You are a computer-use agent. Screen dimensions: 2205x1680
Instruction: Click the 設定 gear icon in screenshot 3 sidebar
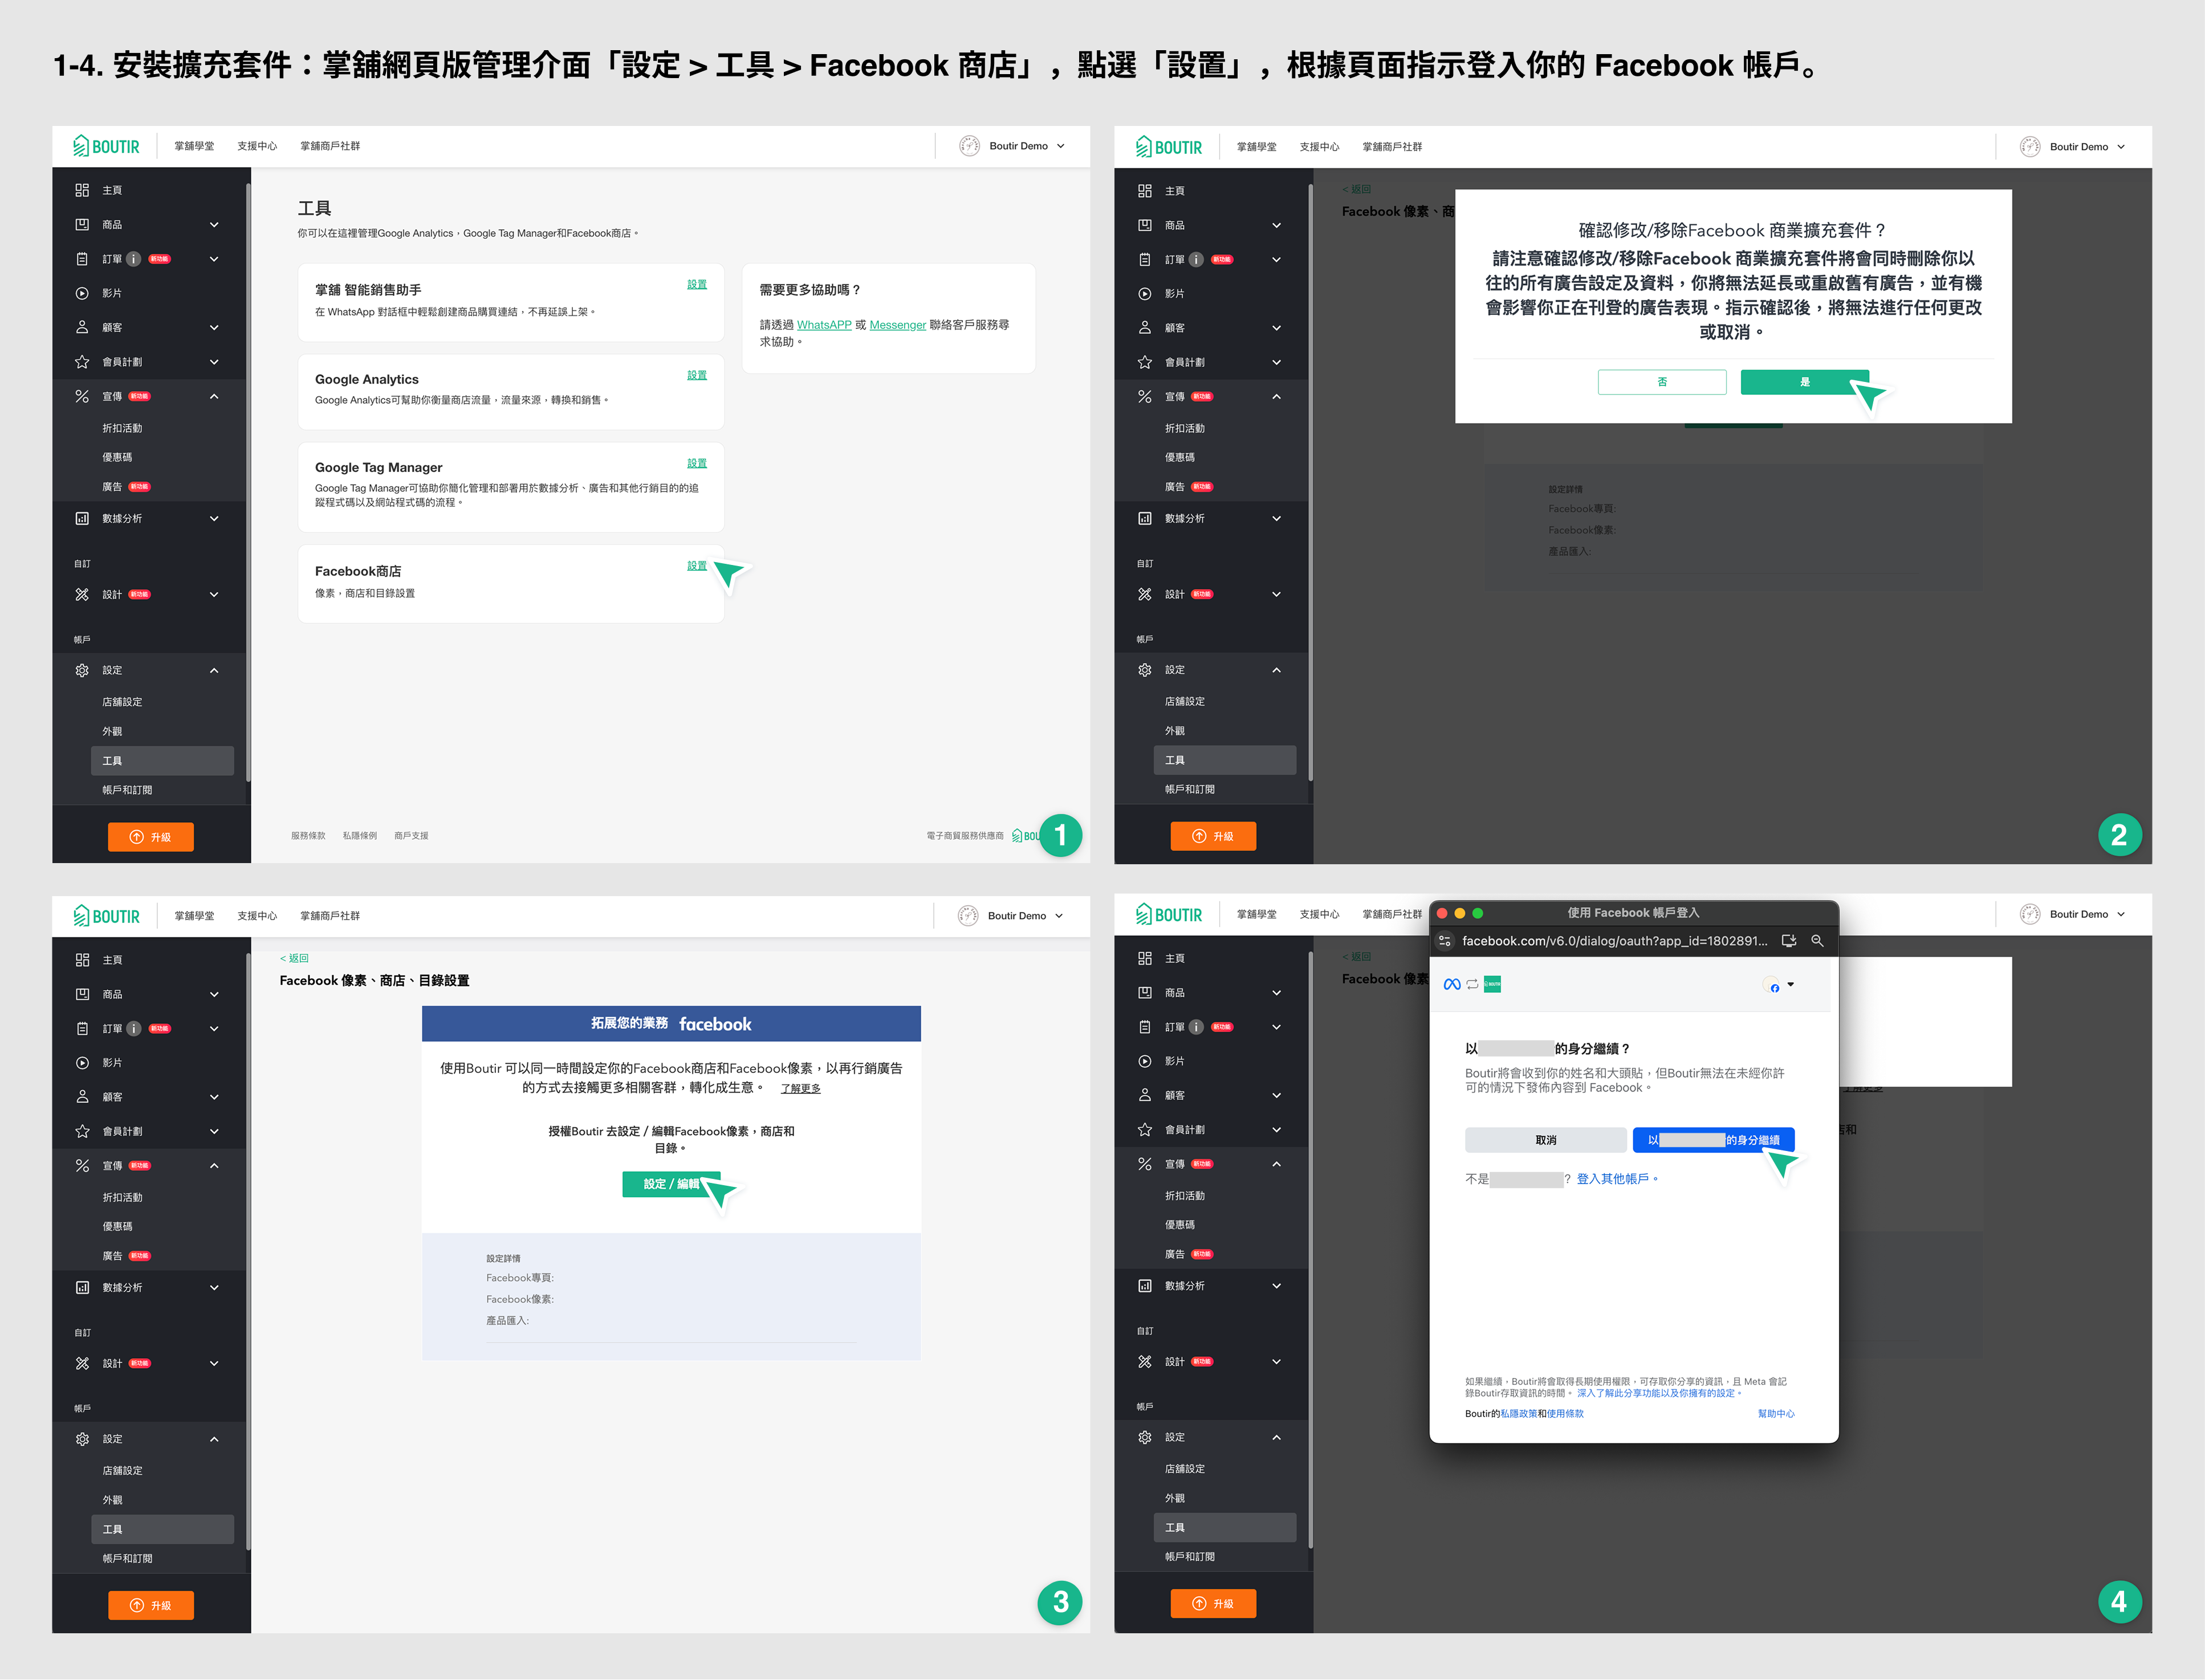point(82,1439)
